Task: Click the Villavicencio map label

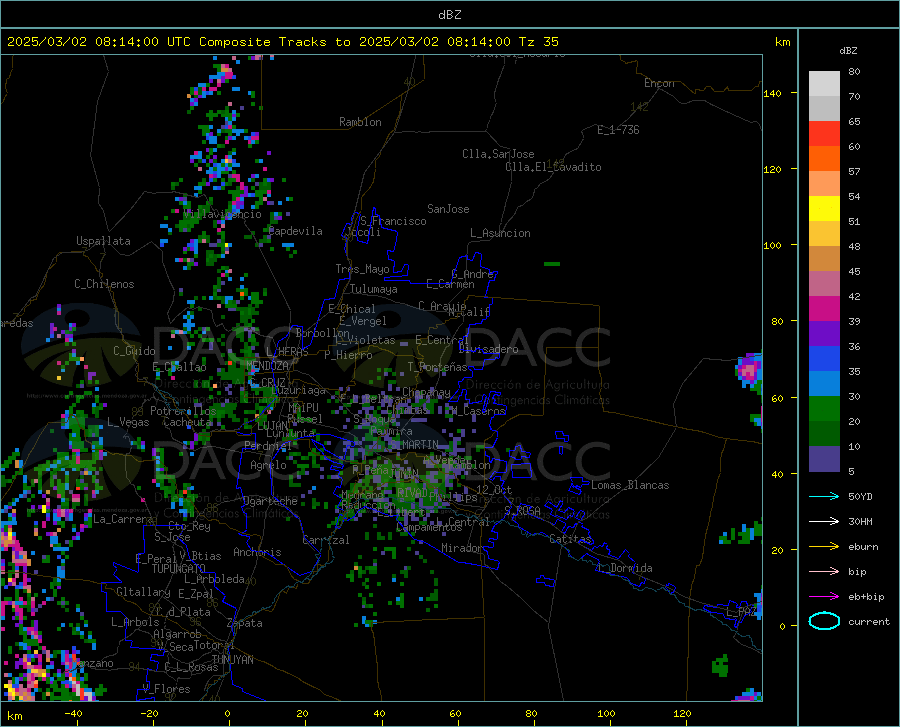Action: (223, 214)
